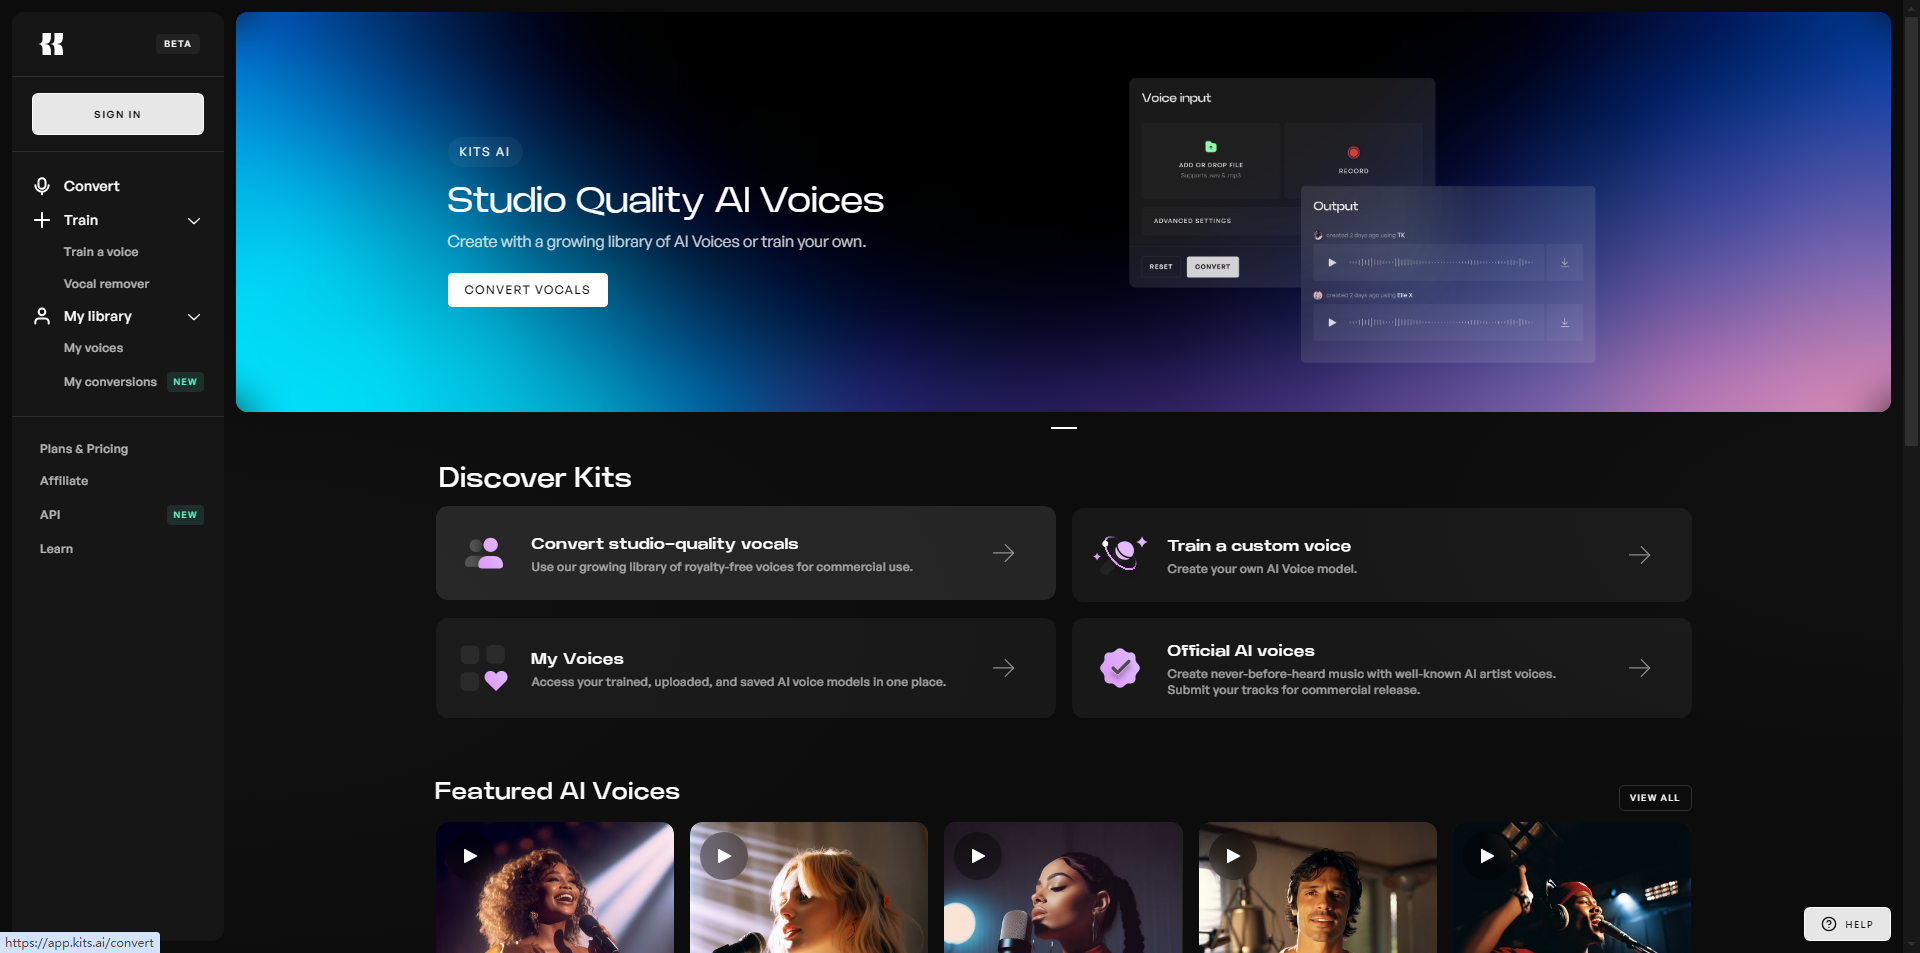Viewport: 1920px width, 953px height.
Task: Click the page vertical scrollbar
Action: pos(1911,230)
